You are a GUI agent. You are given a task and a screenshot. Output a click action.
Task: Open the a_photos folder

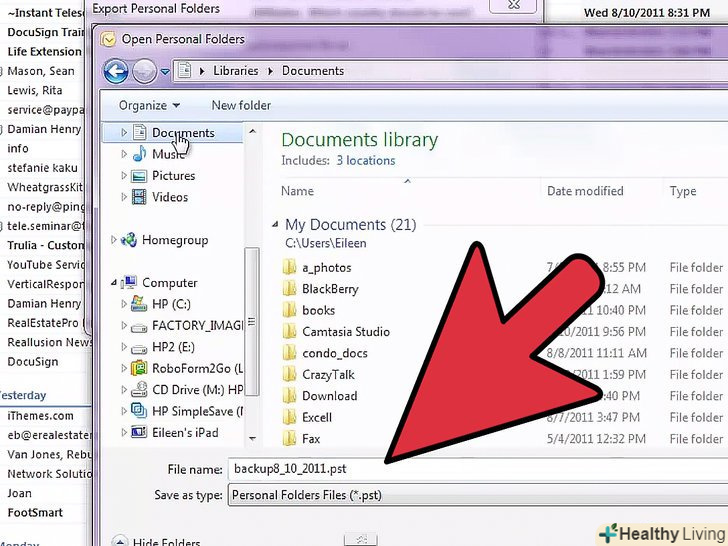click(326, 268)
